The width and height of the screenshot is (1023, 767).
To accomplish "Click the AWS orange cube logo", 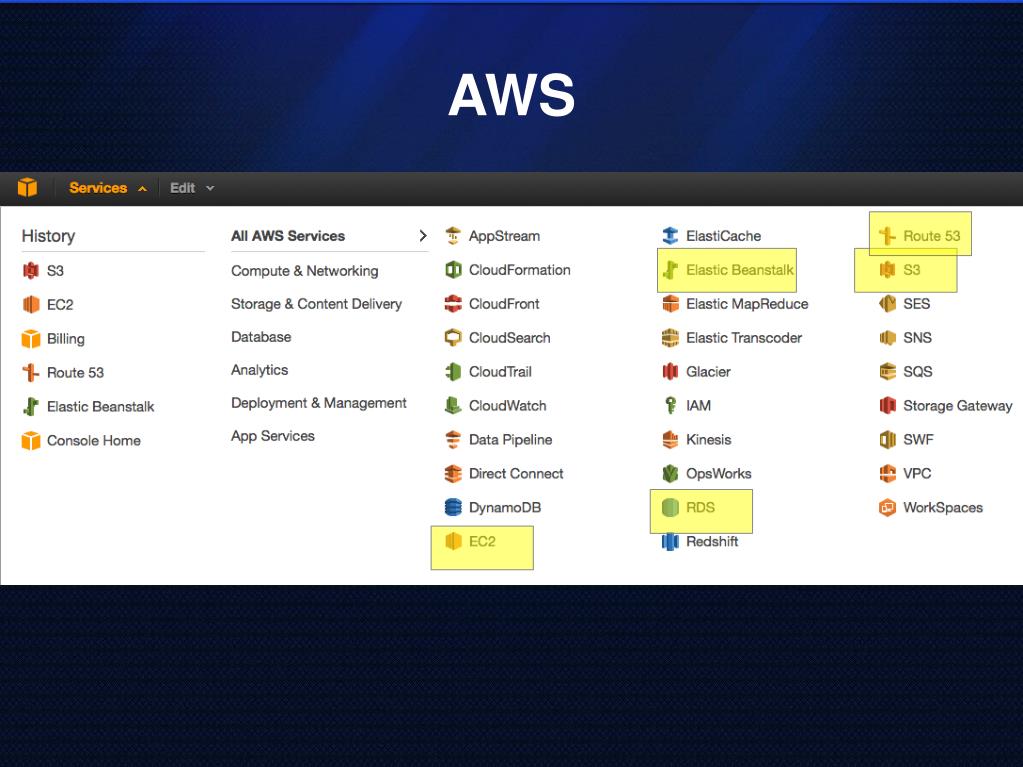I will [x=27, y=188].
